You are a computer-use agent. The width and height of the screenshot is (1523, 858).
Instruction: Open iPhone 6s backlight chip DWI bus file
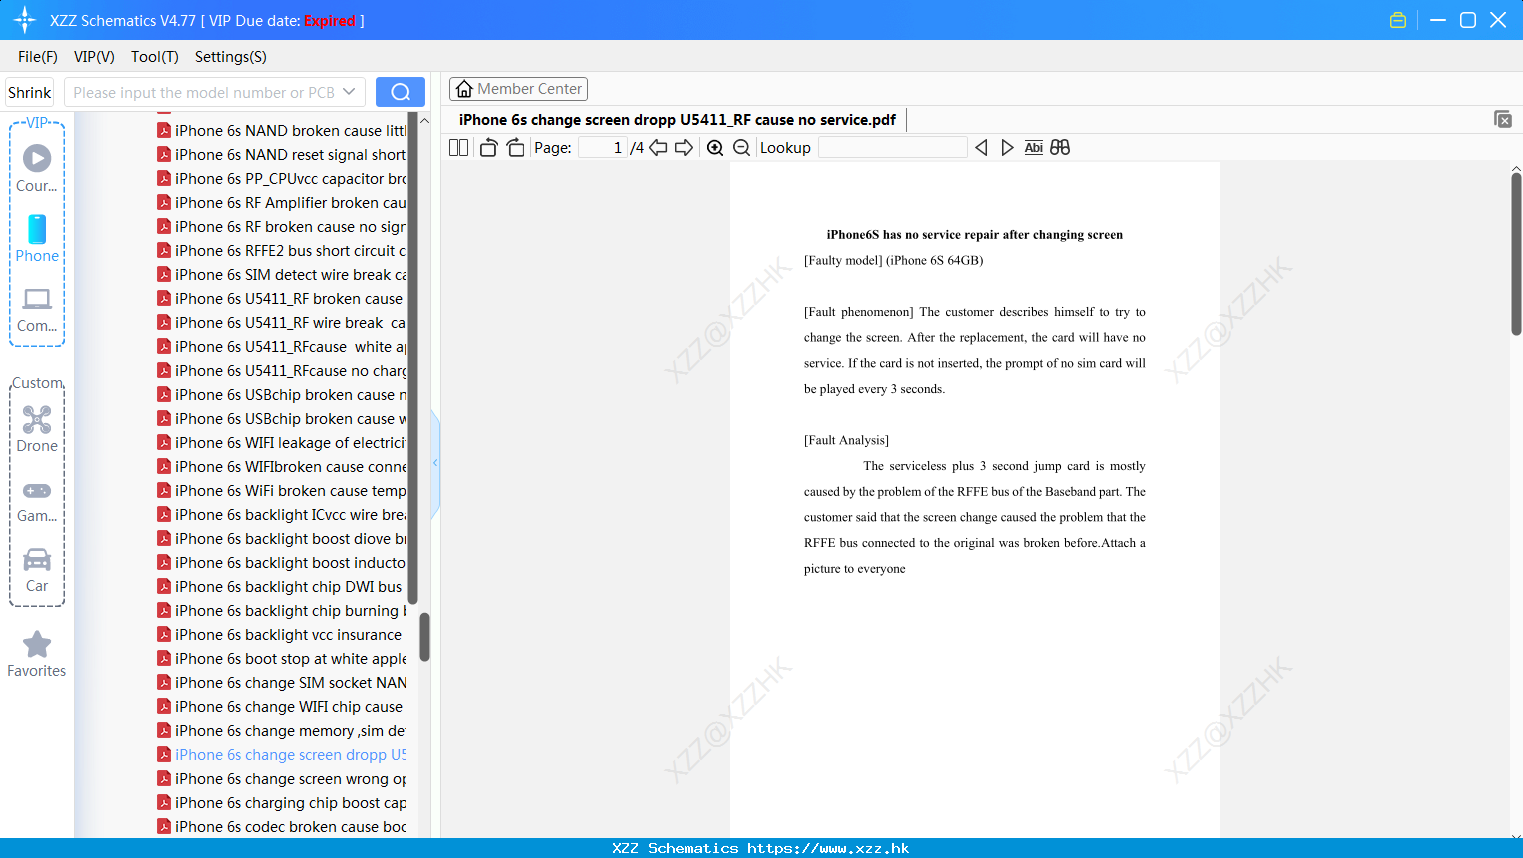tap(282, 587)
